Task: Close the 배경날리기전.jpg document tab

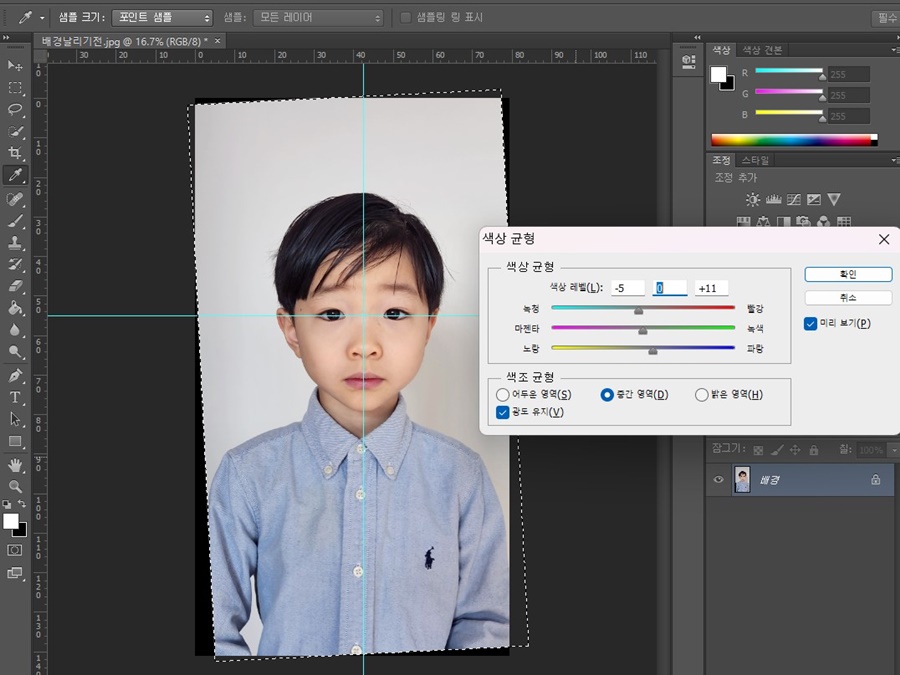Action: tap(218, 41)
